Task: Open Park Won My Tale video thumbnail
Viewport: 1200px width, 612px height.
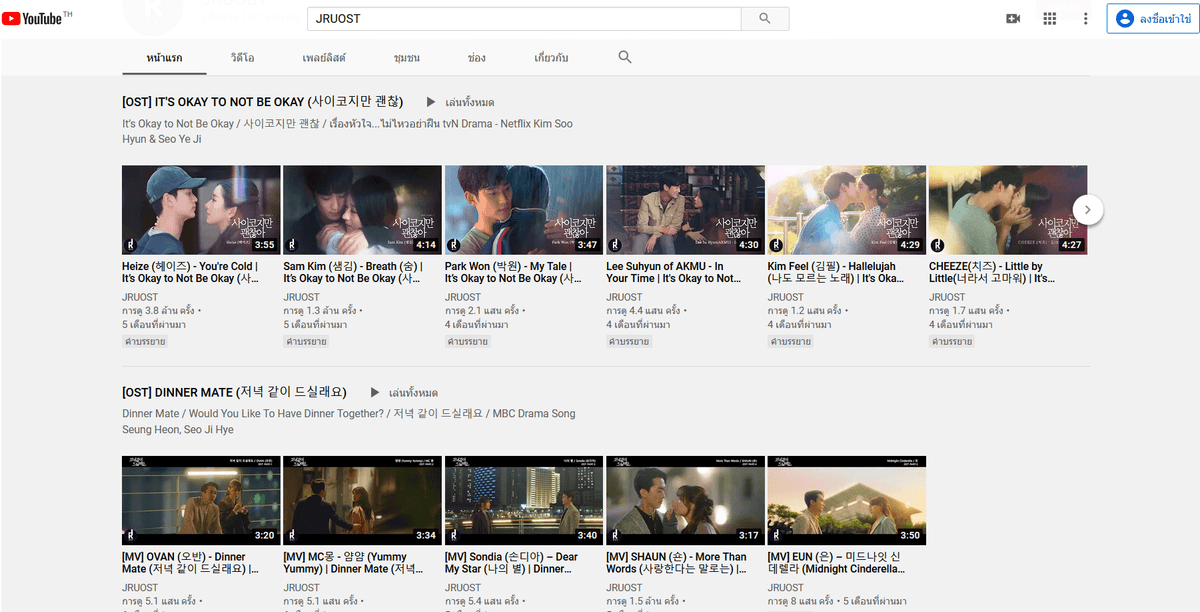Action: click(x=524, y=210)
